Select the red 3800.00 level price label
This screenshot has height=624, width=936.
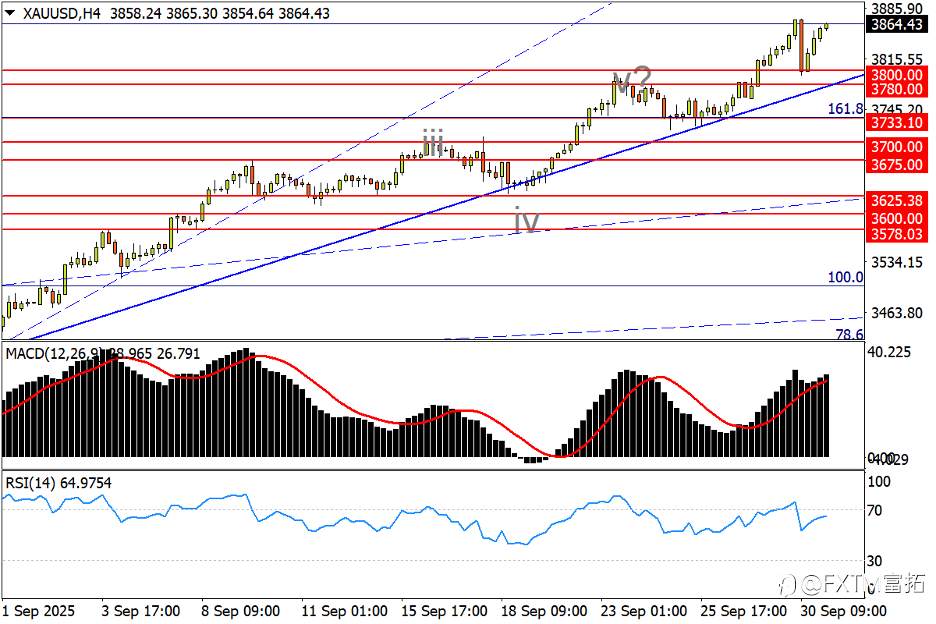897,75
